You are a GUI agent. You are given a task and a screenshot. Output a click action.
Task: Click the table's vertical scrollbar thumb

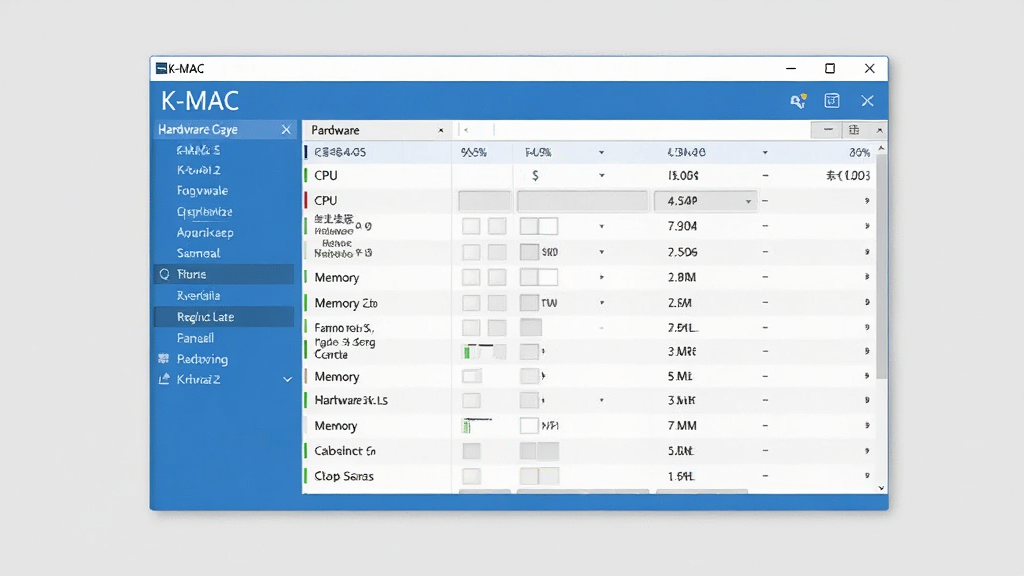coord(882,266)
